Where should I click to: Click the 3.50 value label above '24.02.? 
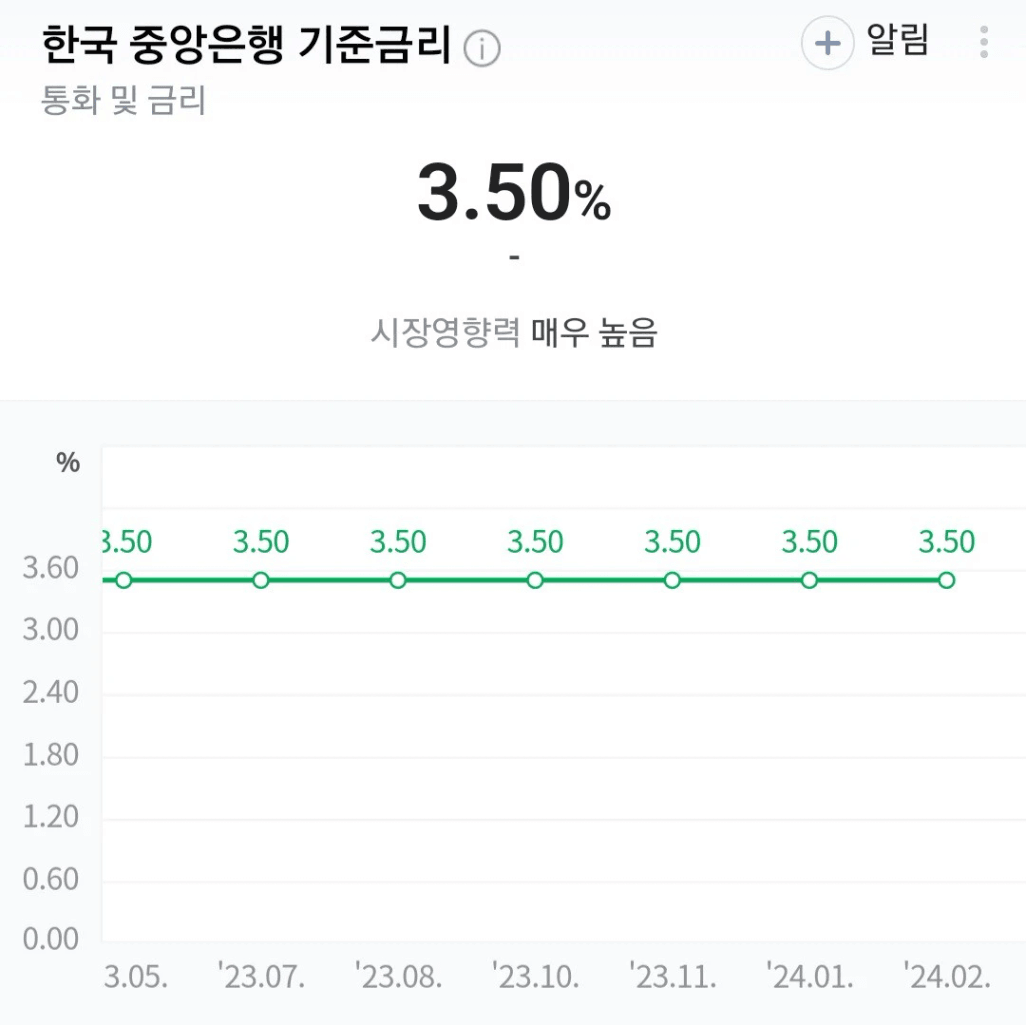point(946,542)
